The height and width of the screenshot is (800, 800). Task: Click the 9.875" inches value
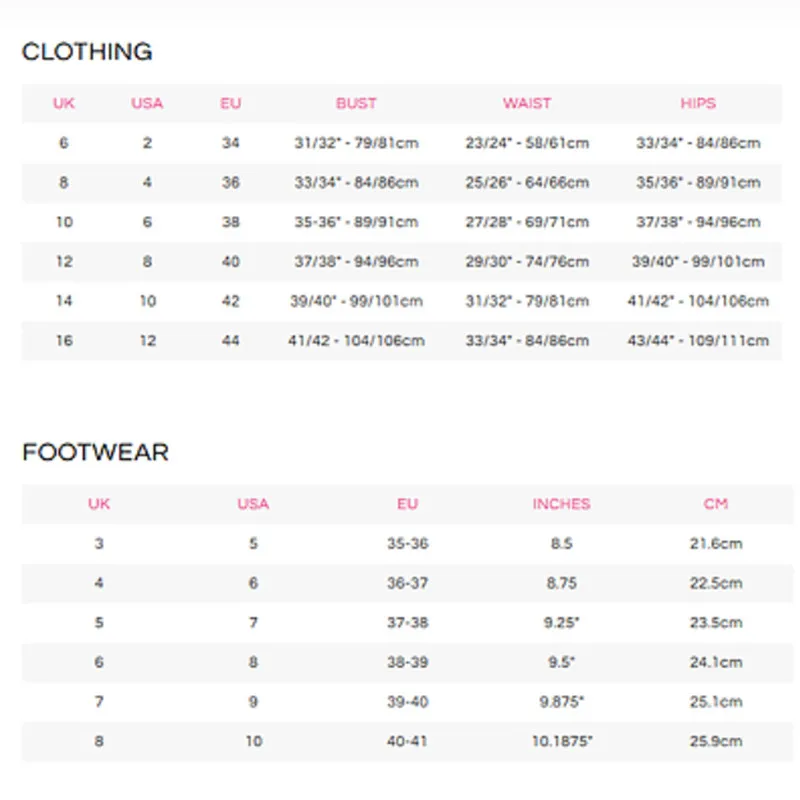(x=561, y=702)
